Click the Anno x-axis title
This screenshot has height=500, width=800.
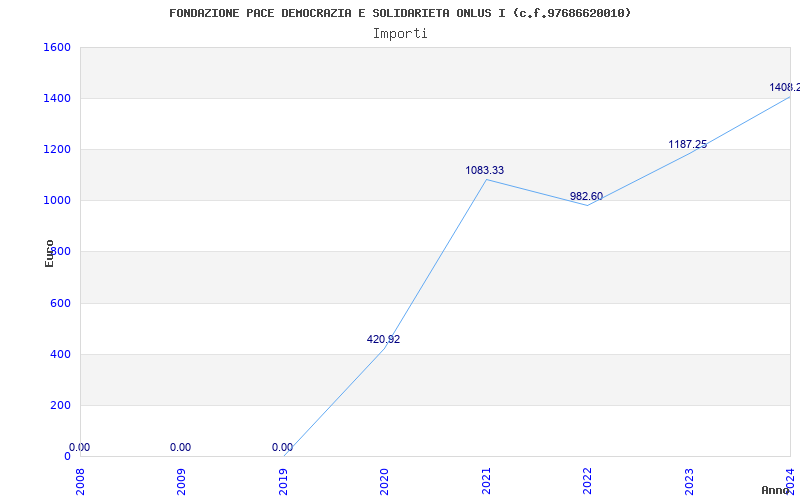point(776,490)
